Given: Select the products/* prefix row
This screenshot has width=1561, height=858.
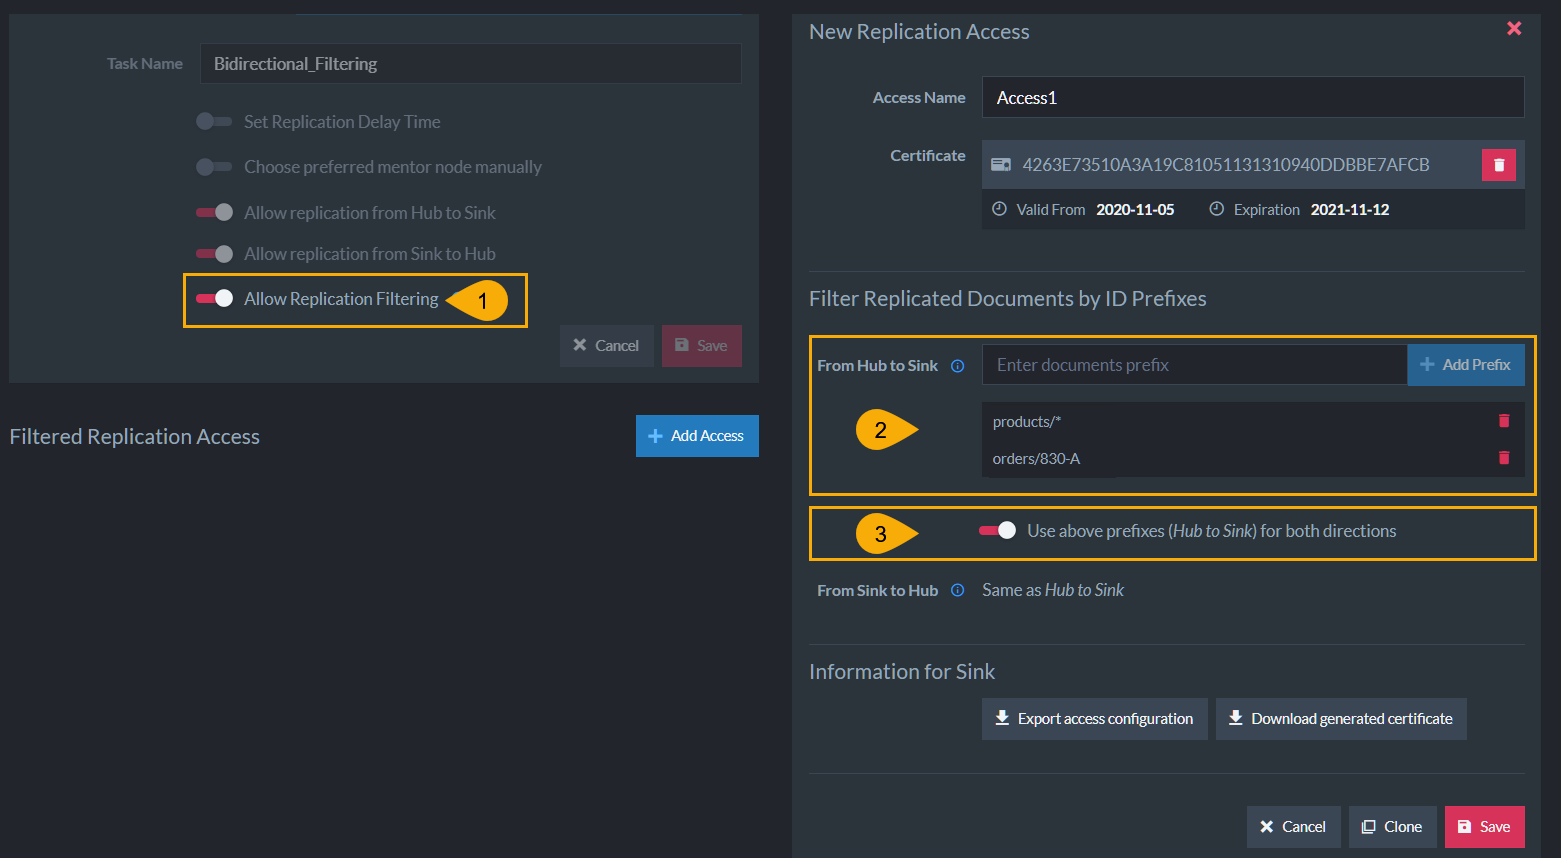Looking at the screenshot, I should (1253, 422).
